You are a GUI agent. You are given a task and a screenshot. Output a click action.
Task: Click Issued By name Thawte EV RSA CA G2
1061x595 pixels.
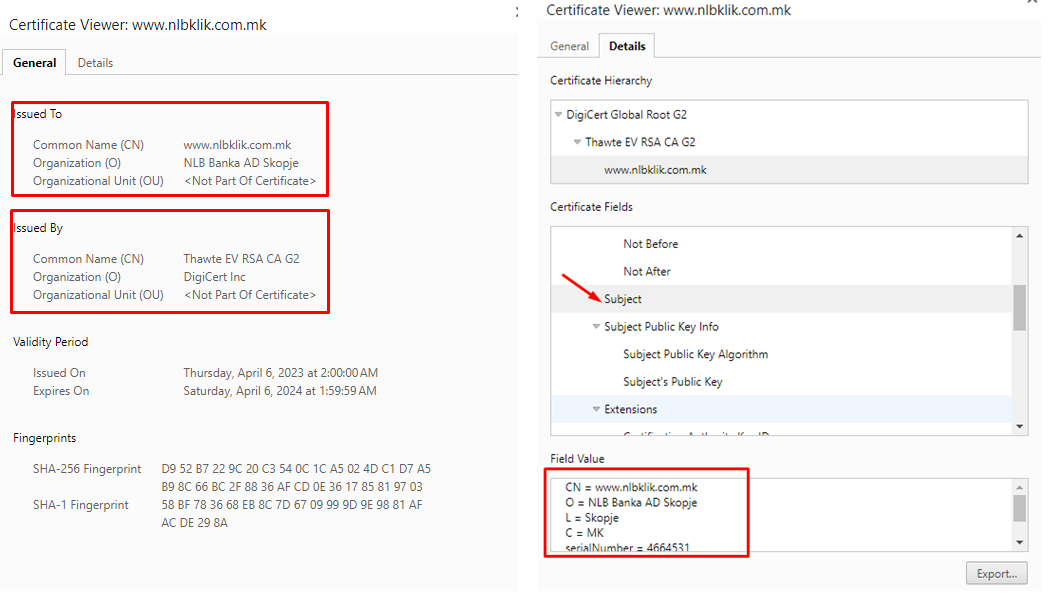[242, 259]
